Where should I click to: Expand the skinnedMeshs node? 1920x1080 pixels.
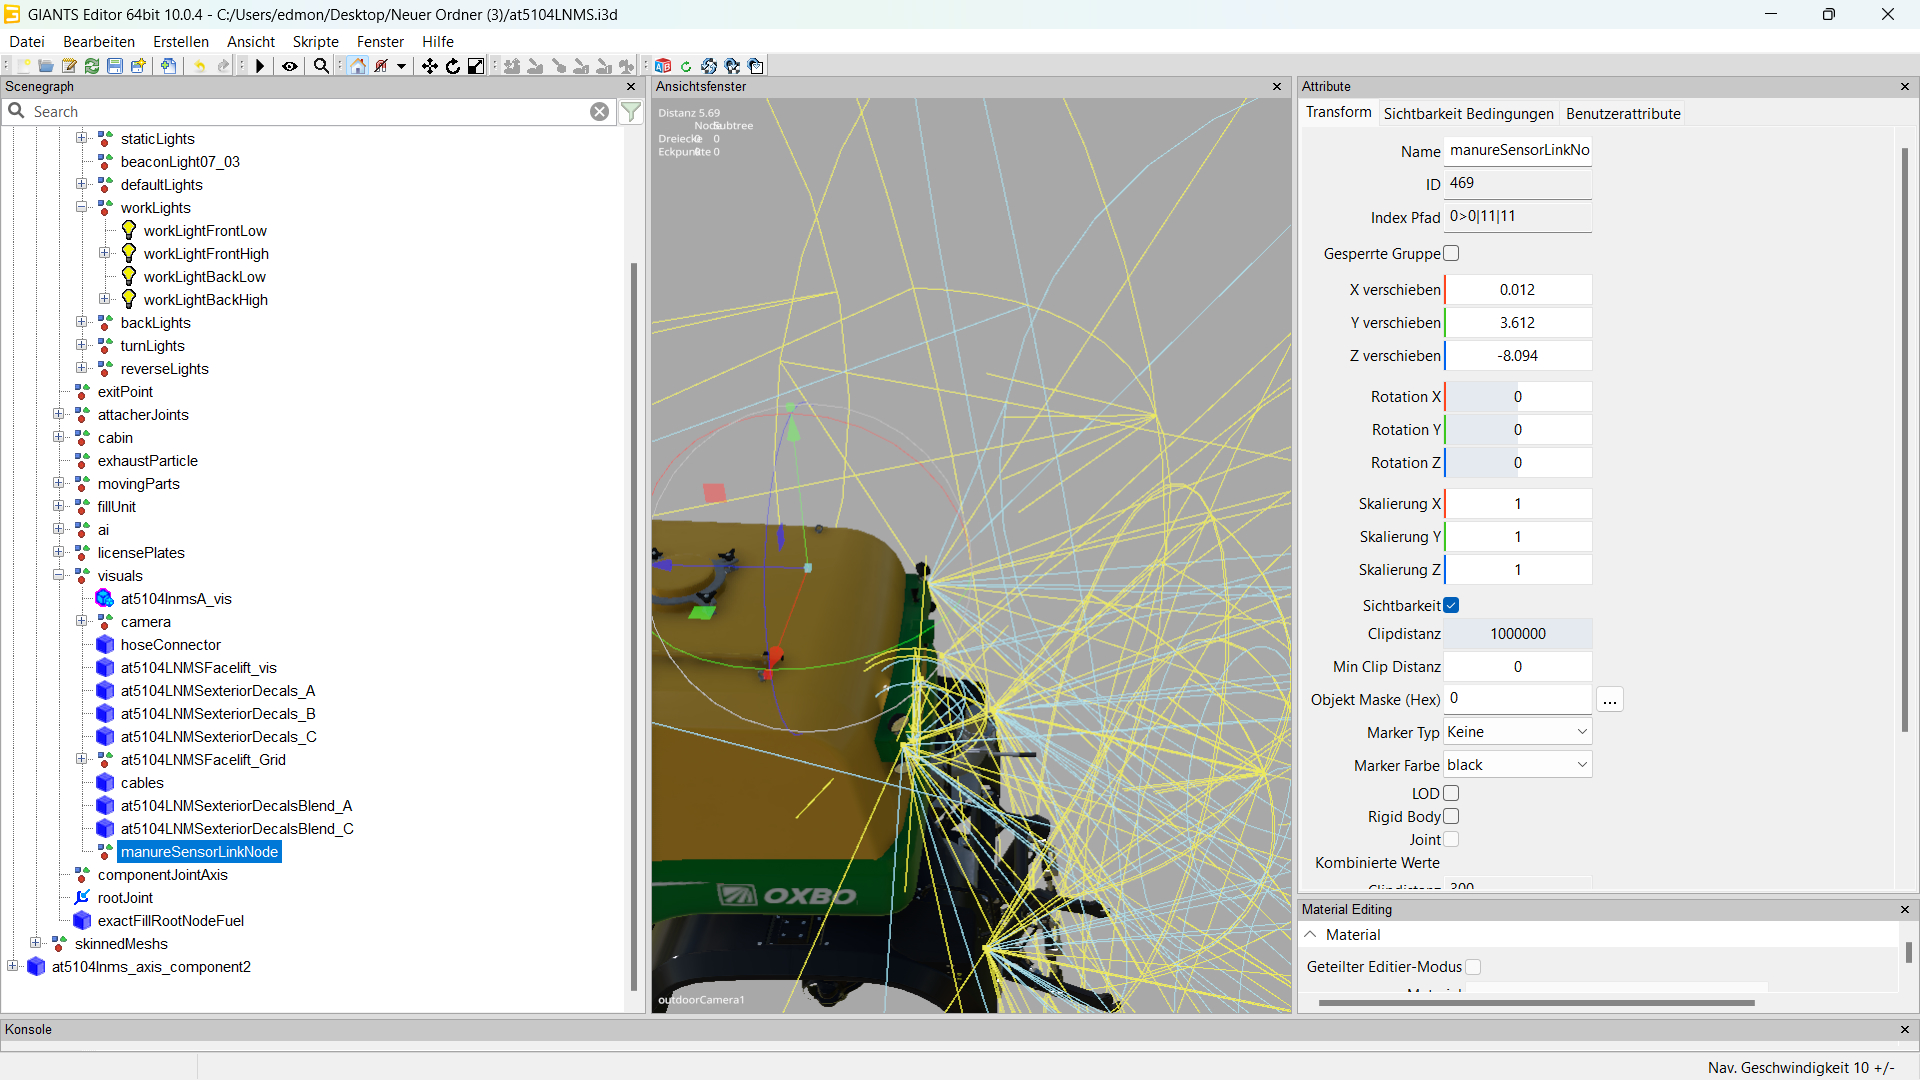[36, 943]
